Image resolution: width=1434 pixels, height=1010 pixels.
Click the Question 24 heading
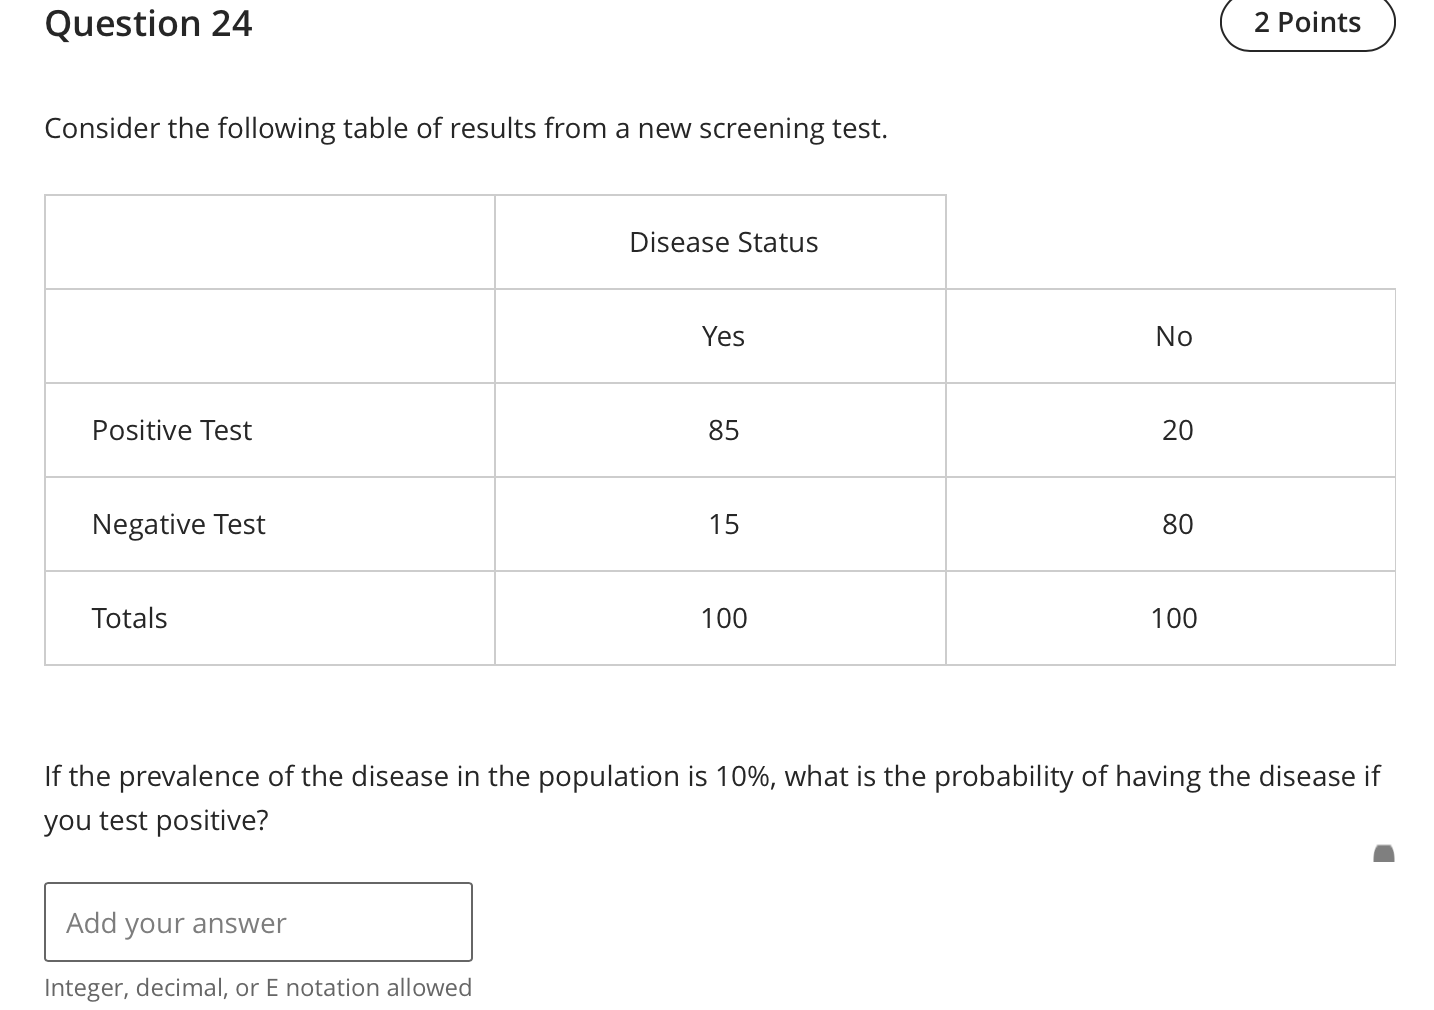pyautogui.click(x=147, y=22)
